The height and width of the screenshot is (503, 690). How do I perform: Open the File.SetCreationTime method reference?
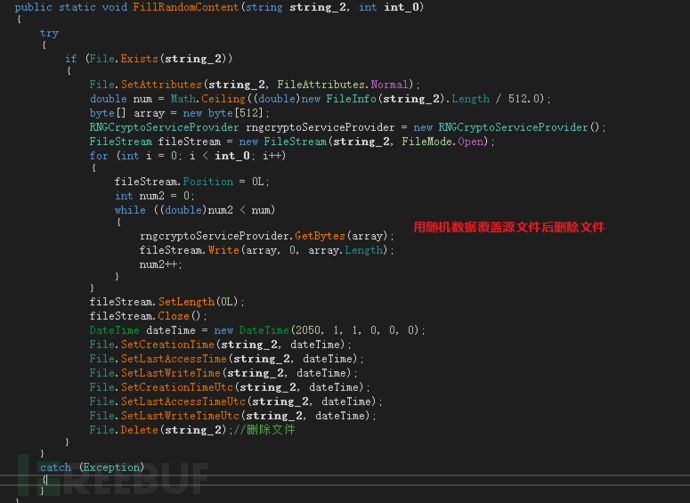coord(167,344)
